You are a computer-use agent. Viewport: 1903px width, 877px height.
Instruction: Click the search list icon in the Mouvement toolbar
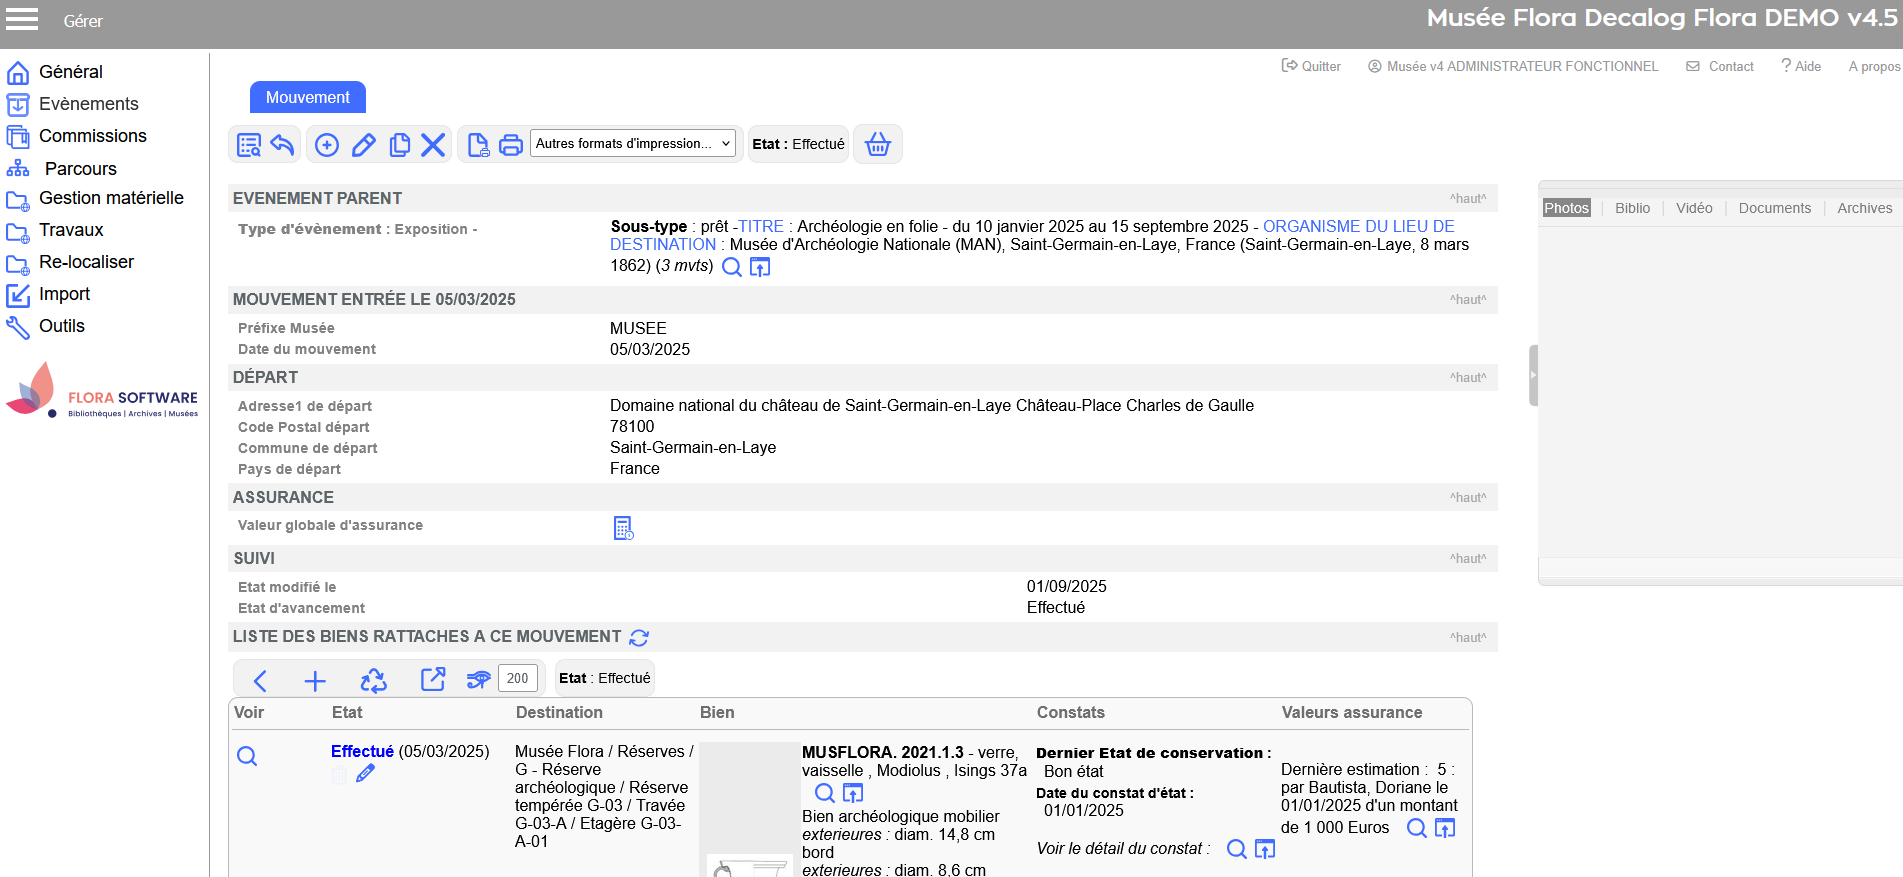coord(248,145)
